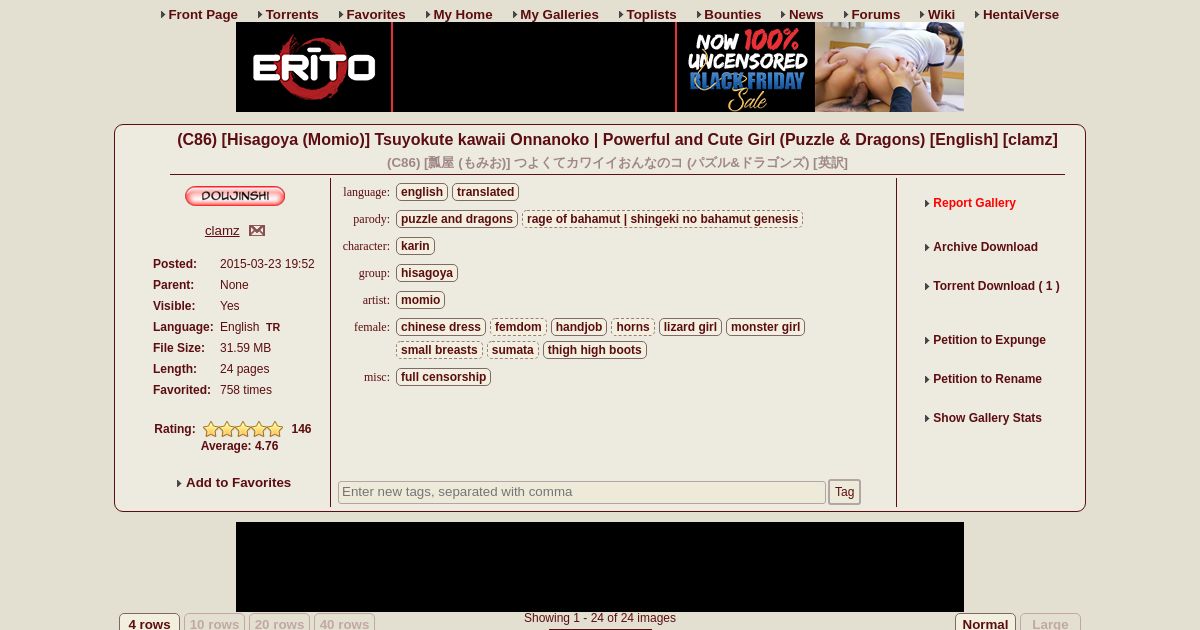Switch thumbnail size to Normal
The height and width of the screenshot is (630, 1200).
[985, 623]
